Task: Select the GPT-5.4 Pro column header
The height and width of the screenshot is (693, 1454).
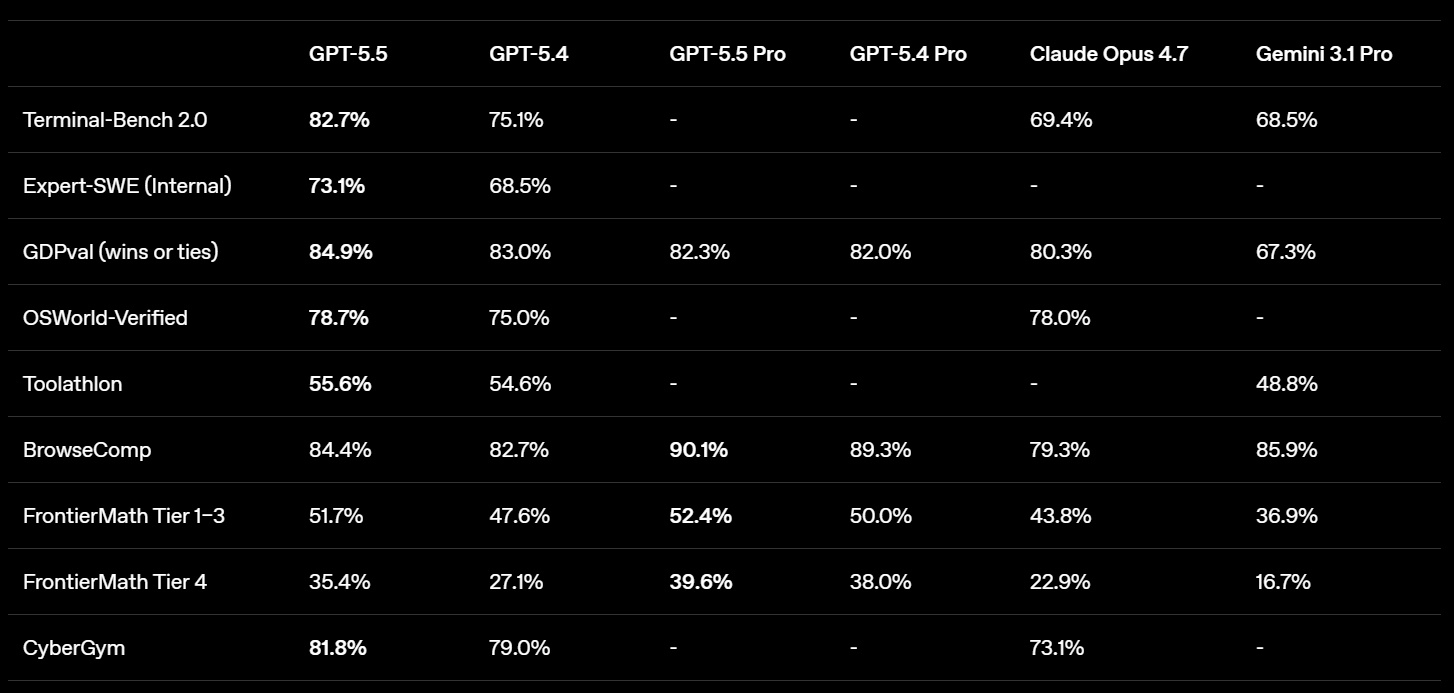Action: [x=907, y=54]
